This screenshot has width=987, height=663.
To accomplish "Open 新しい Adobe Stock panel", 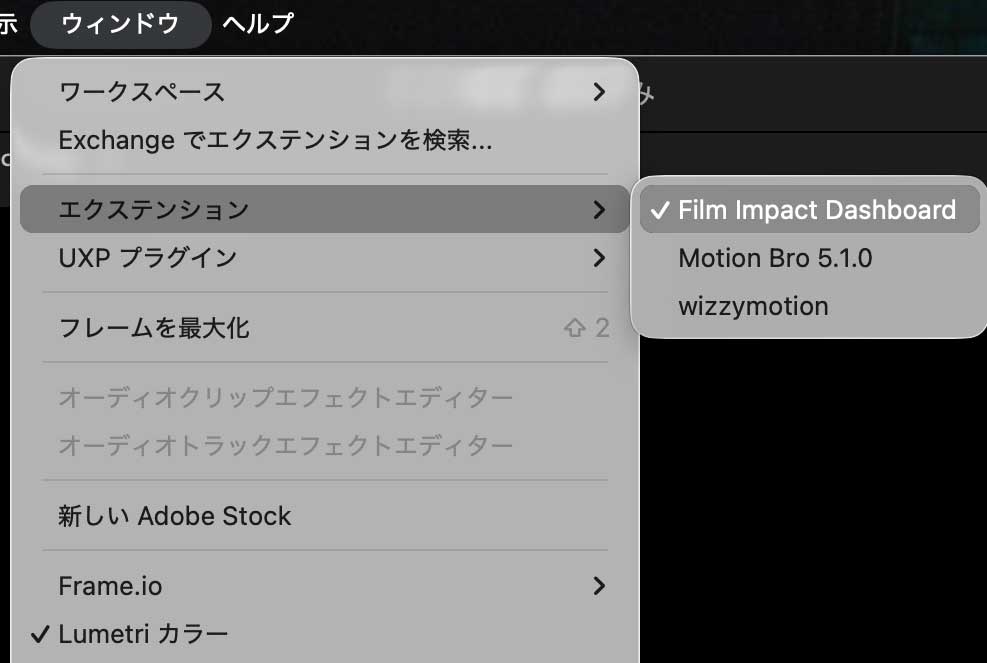I will coord(174,515).
